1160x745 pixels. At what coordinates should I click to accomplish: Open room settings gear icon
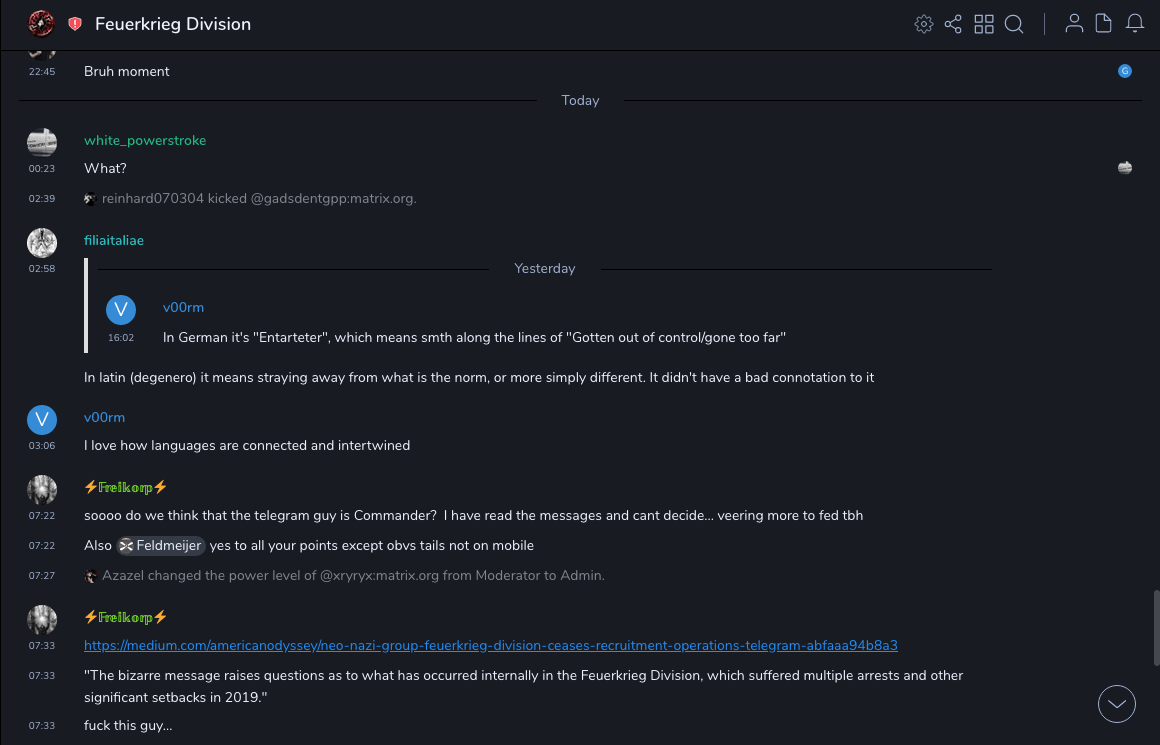click(923, 24)
